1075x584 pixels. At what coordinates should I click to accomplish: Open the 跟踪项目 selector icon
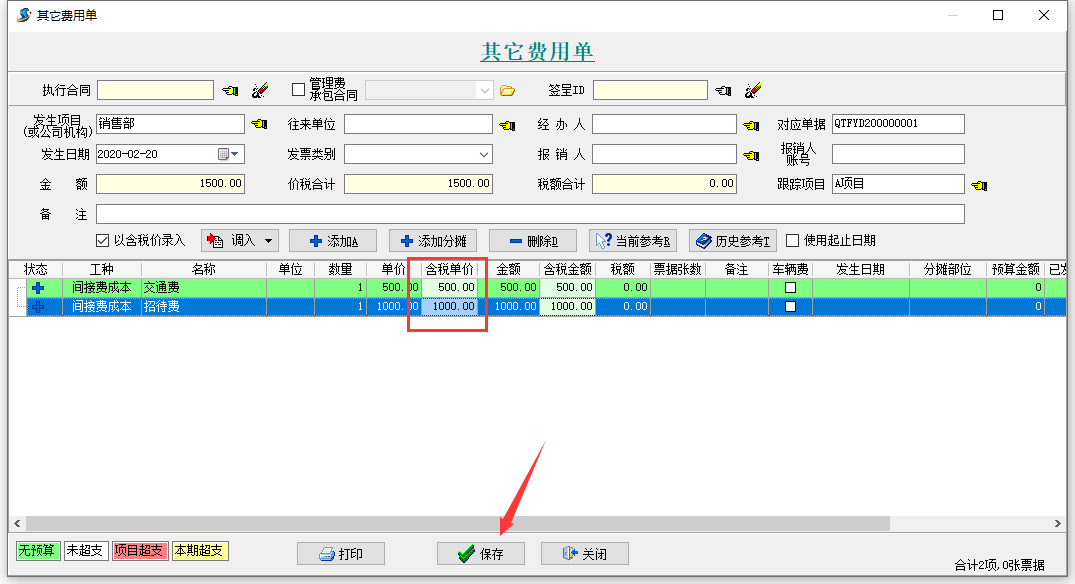pyautogui.click(x=977, y=184)
